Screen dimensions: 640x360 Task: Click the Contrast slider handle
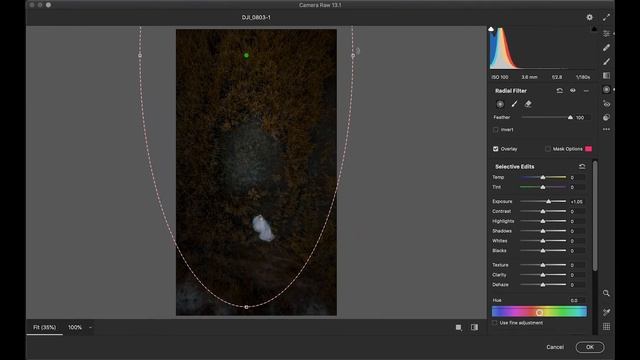click(543, 211)
